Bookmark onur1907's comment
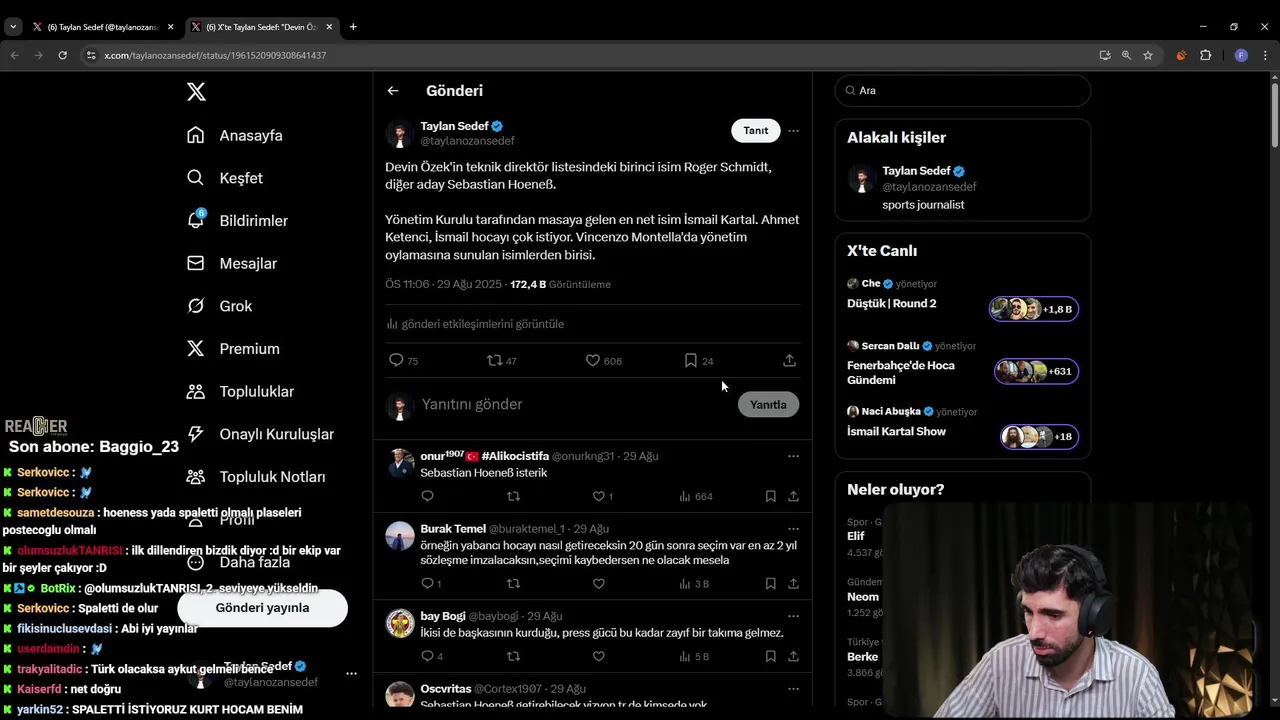Screen dimensions: 1280x720 click(771, 496)
